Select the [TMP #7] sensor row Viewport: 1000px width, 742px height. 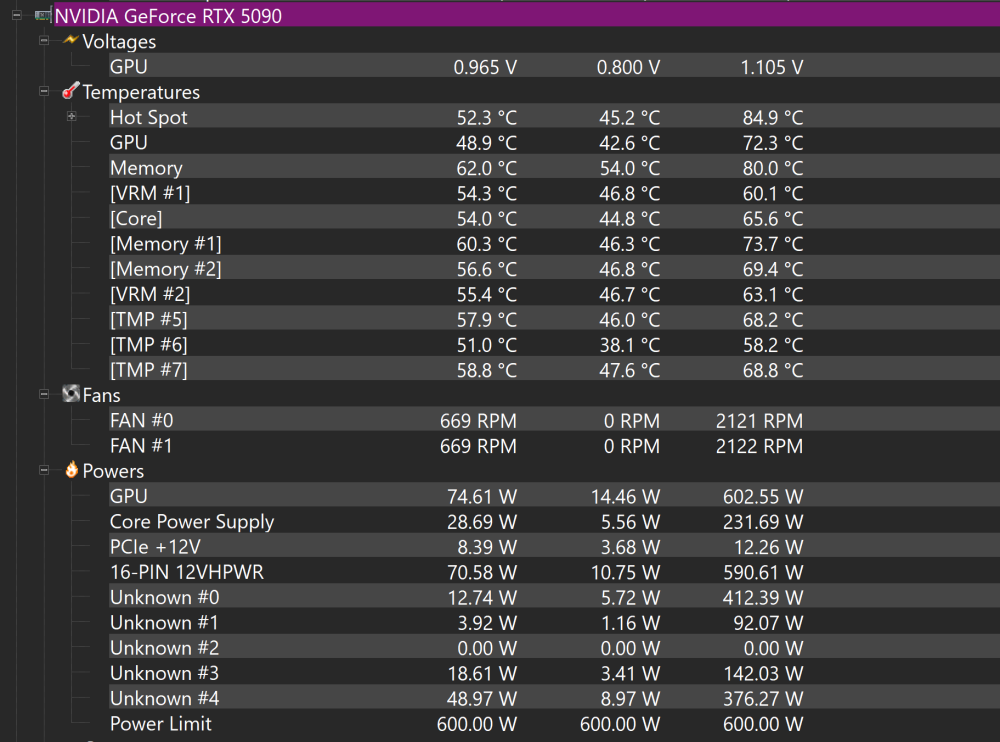tap(554, 369)
